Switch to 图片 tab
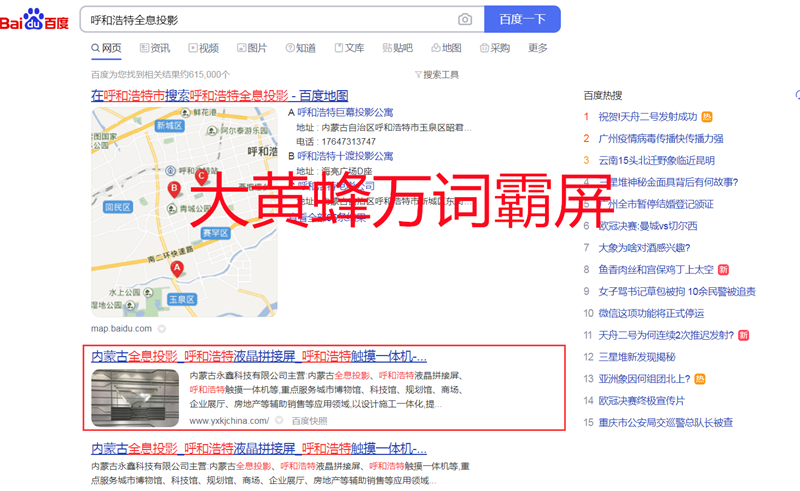 (252, 48)
